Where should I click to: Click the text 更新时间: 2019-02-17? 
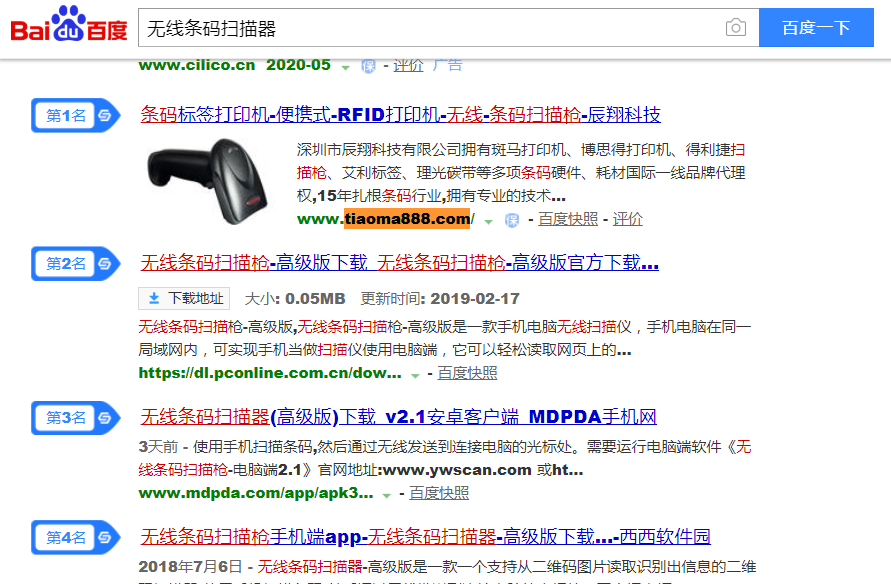(x=440, y=298)
